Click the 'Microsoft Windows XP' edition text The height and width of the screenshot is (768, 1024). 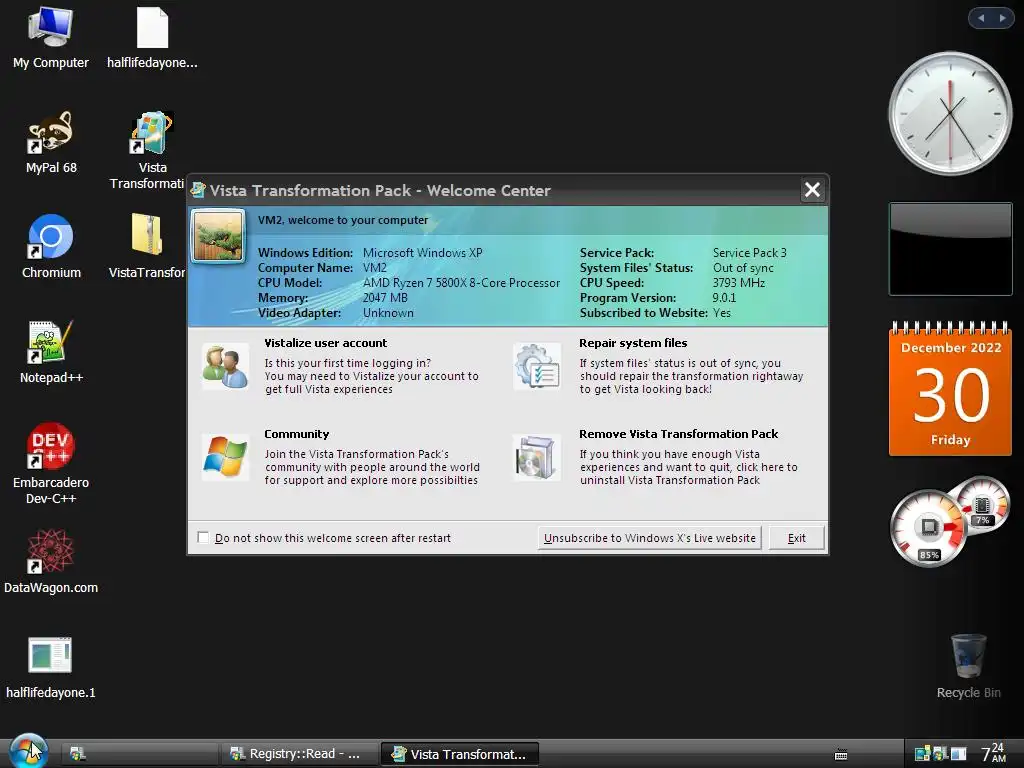tap(422, 253)
